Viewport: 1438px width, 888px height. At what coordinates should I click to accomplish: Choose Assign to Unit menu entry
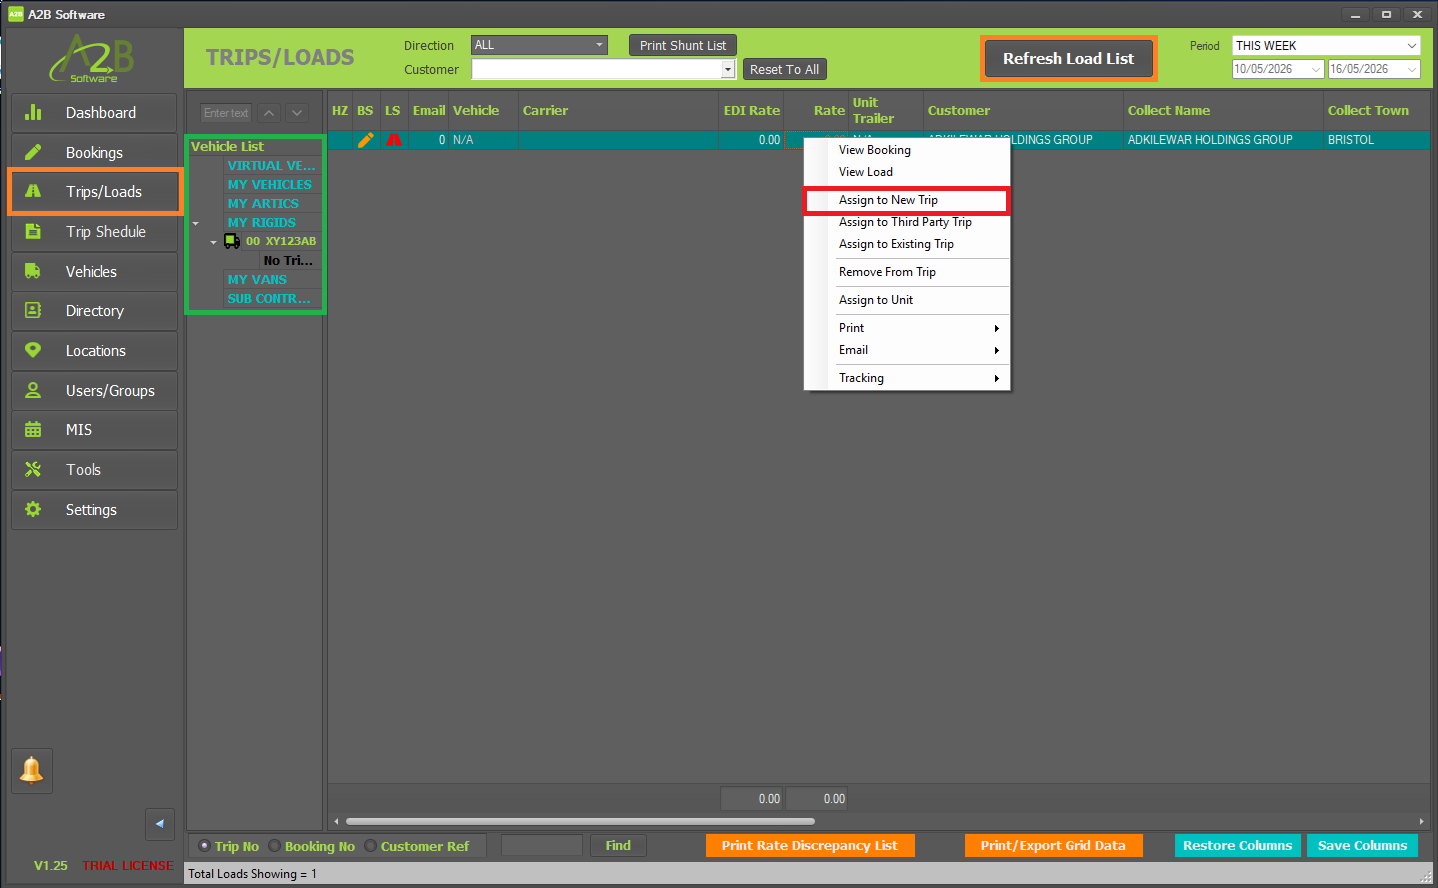coord(907,300)
